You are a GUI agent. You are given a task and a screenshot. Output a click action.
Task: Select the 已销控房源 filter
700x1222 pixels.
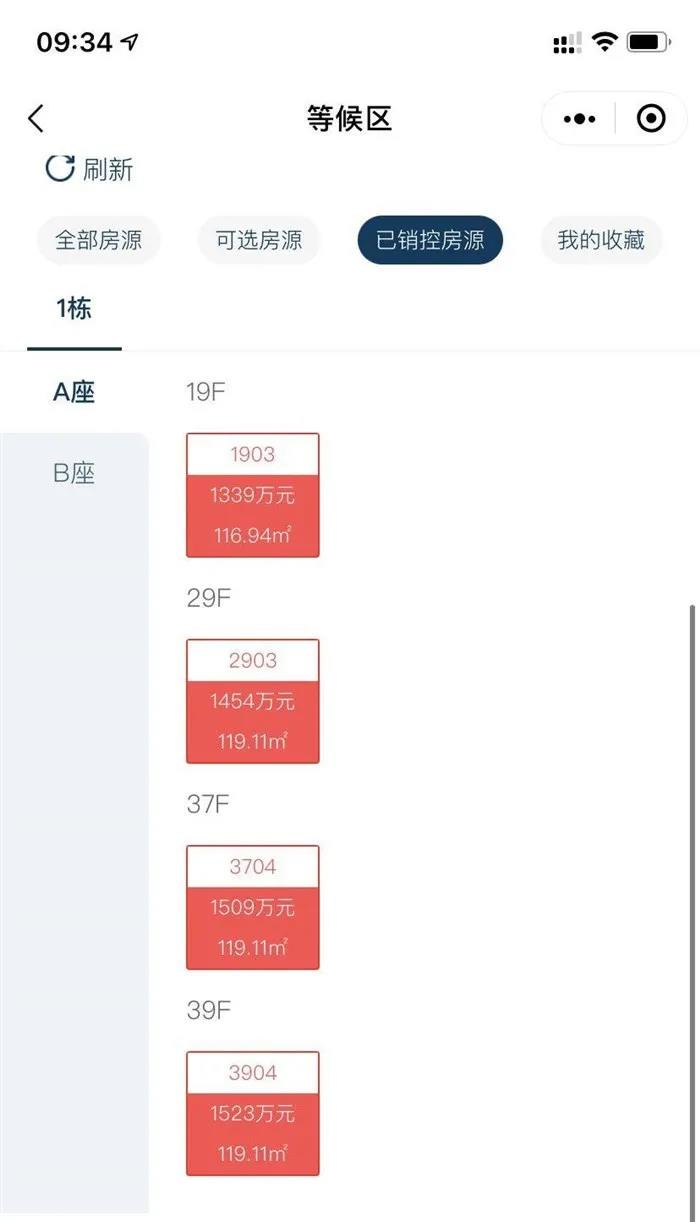point(430,240)
